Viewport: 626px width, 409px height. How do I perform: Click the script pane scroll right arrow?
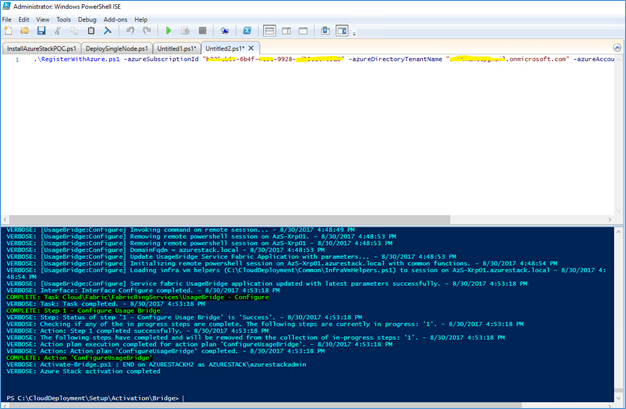[610, 219]
